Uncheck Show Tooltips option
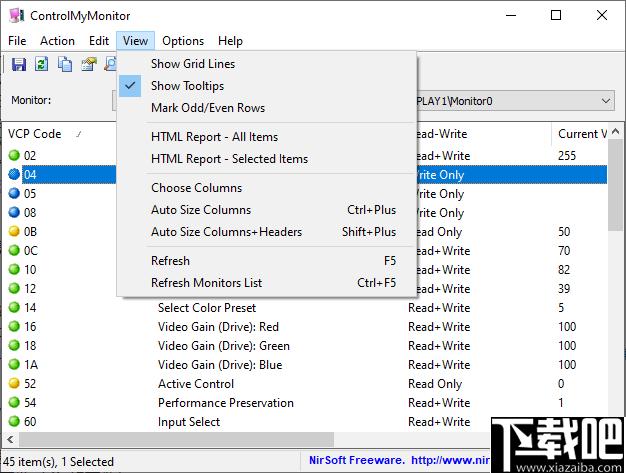 click(x=267, y=86)
